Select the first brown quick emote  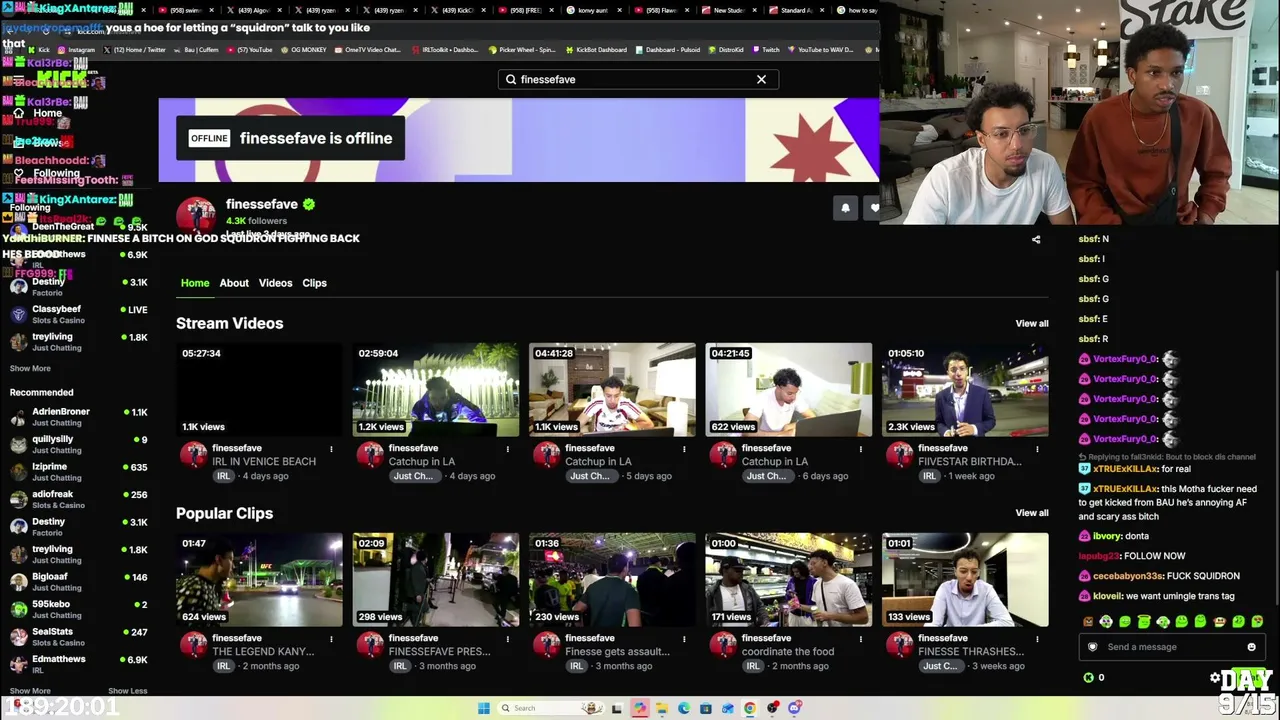click(1088, 622)
